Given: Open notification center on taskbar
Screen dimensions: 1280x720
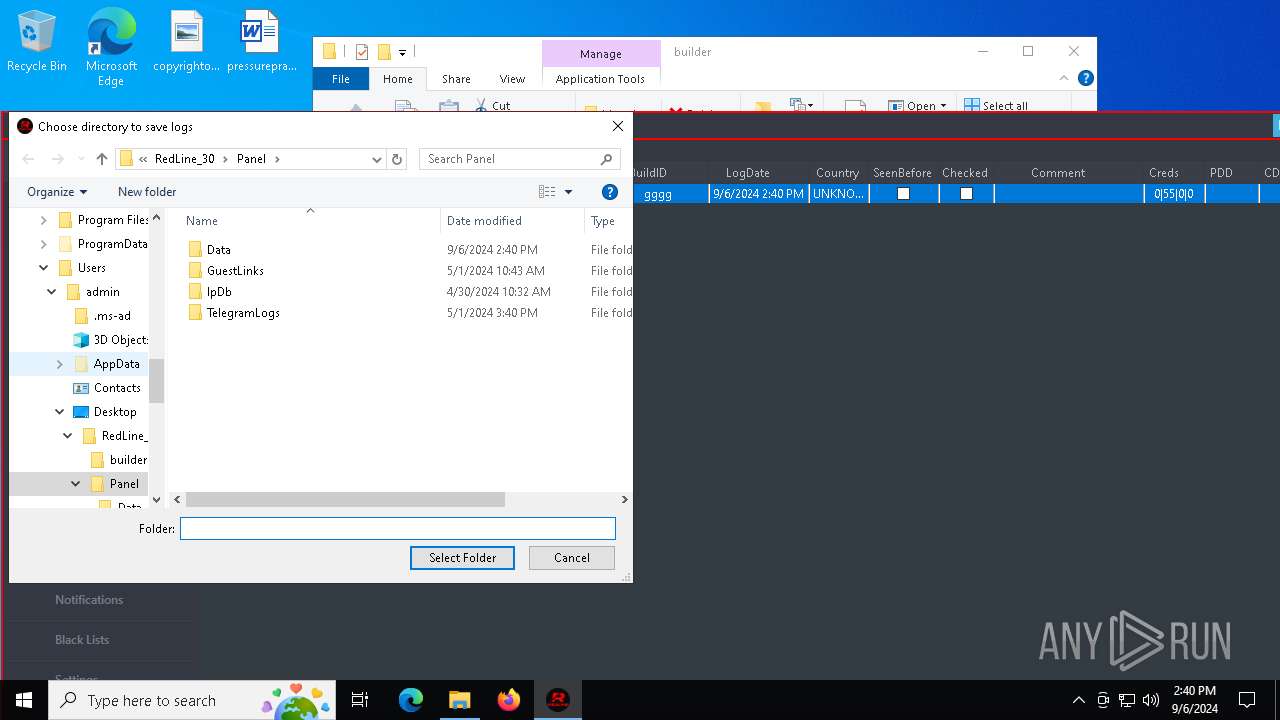Looking at the screenshot, I should [x=1247, y=700].
